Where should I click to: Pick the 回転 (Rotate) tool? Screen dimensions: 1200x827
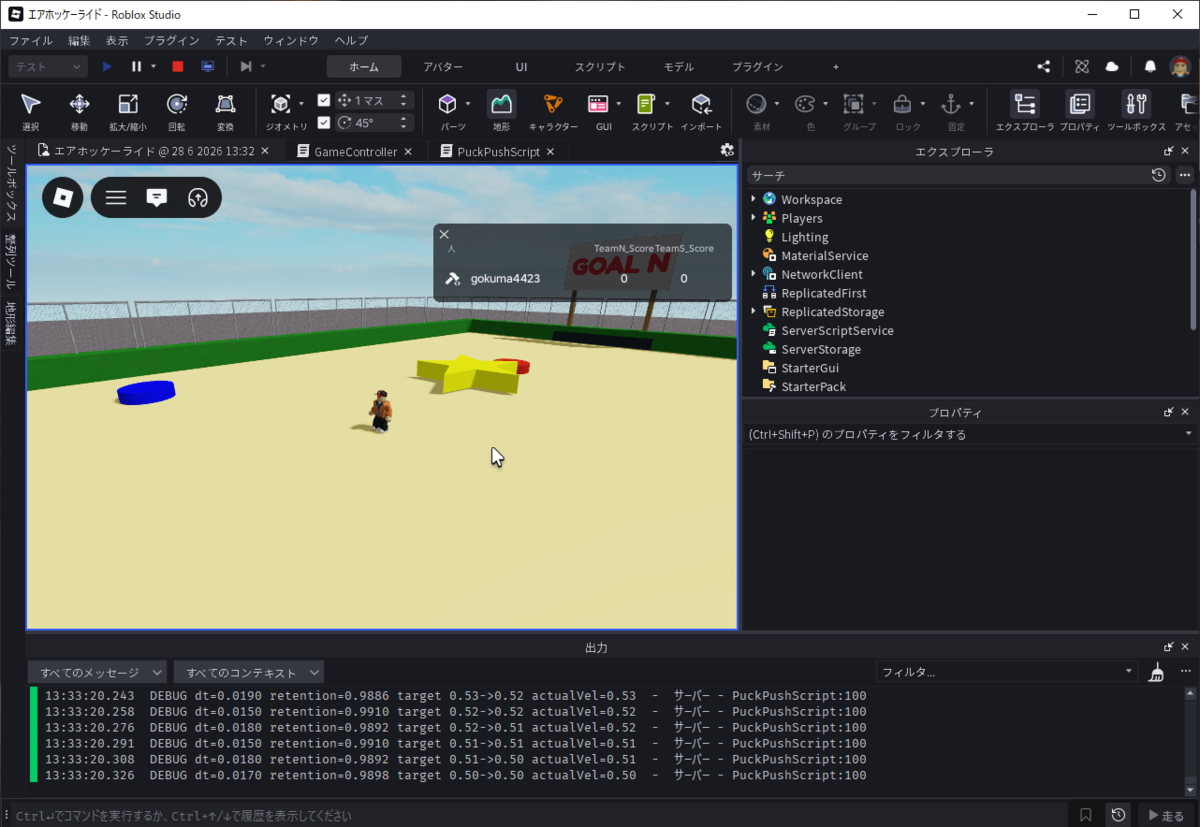click(177, 111)
